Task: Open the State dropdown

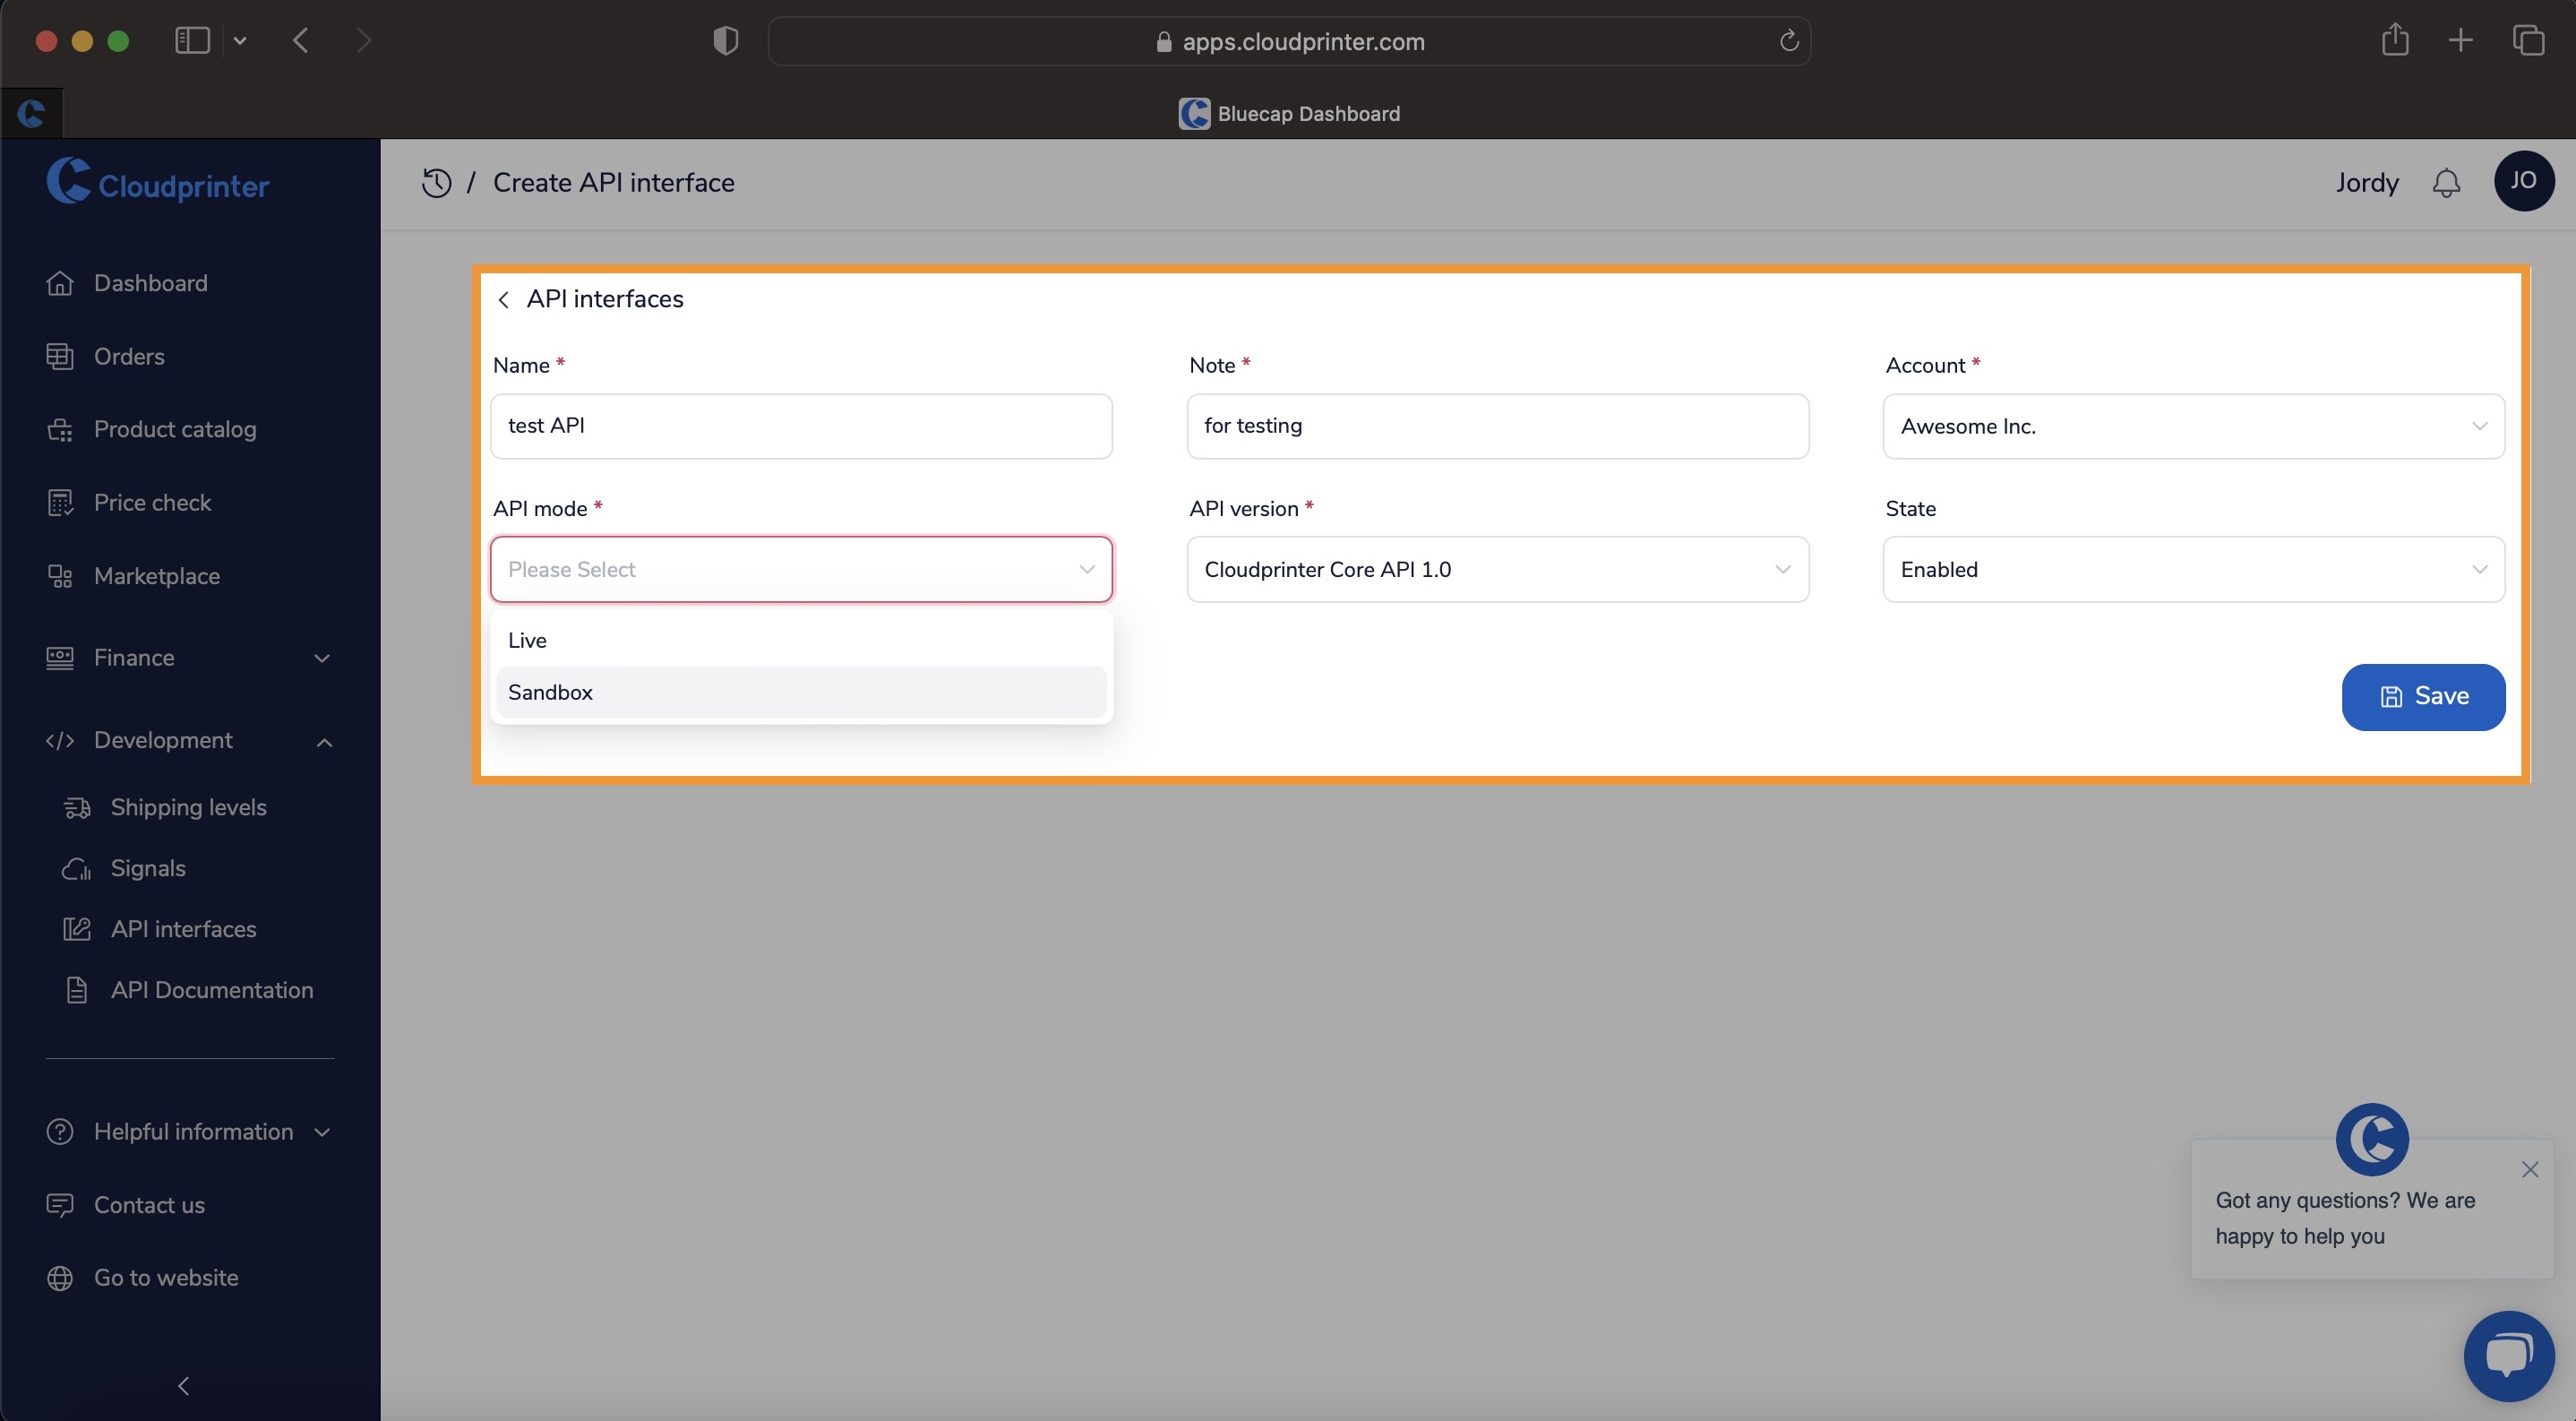Action: (x=2193, y=569)
